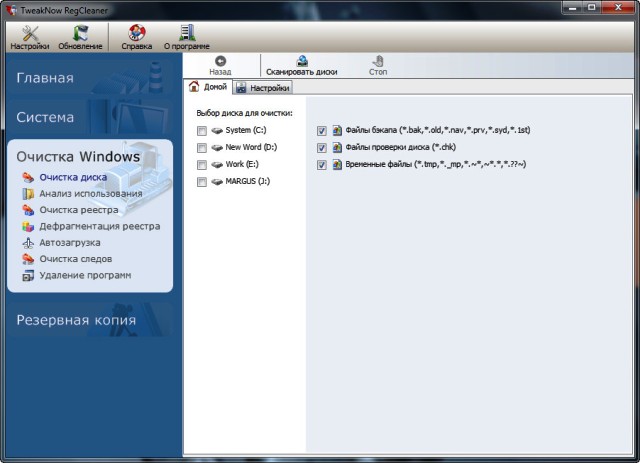Go back with the Назад arrow

(220, 66)
